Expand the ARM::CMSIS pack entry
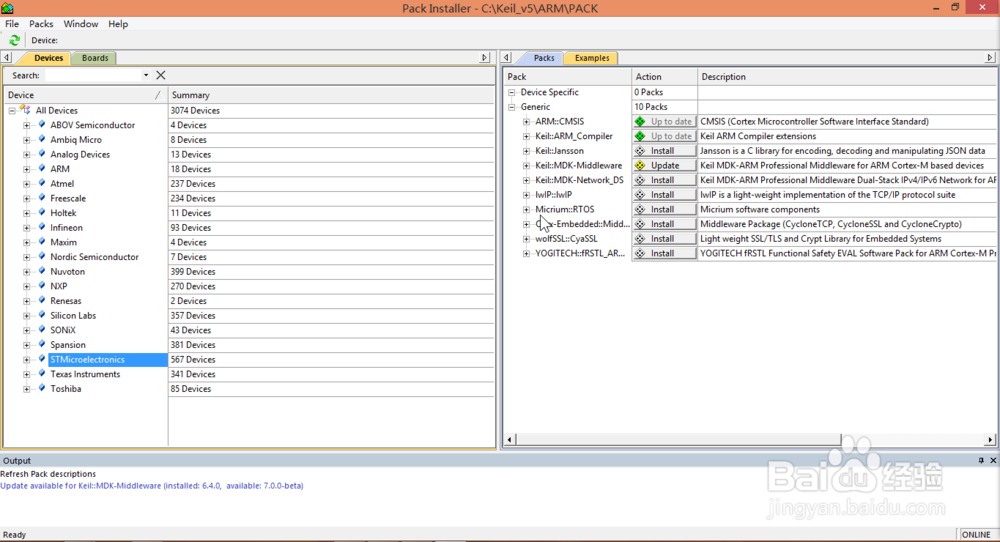The width and height of the screenshot is (1000, 542). 526,122
